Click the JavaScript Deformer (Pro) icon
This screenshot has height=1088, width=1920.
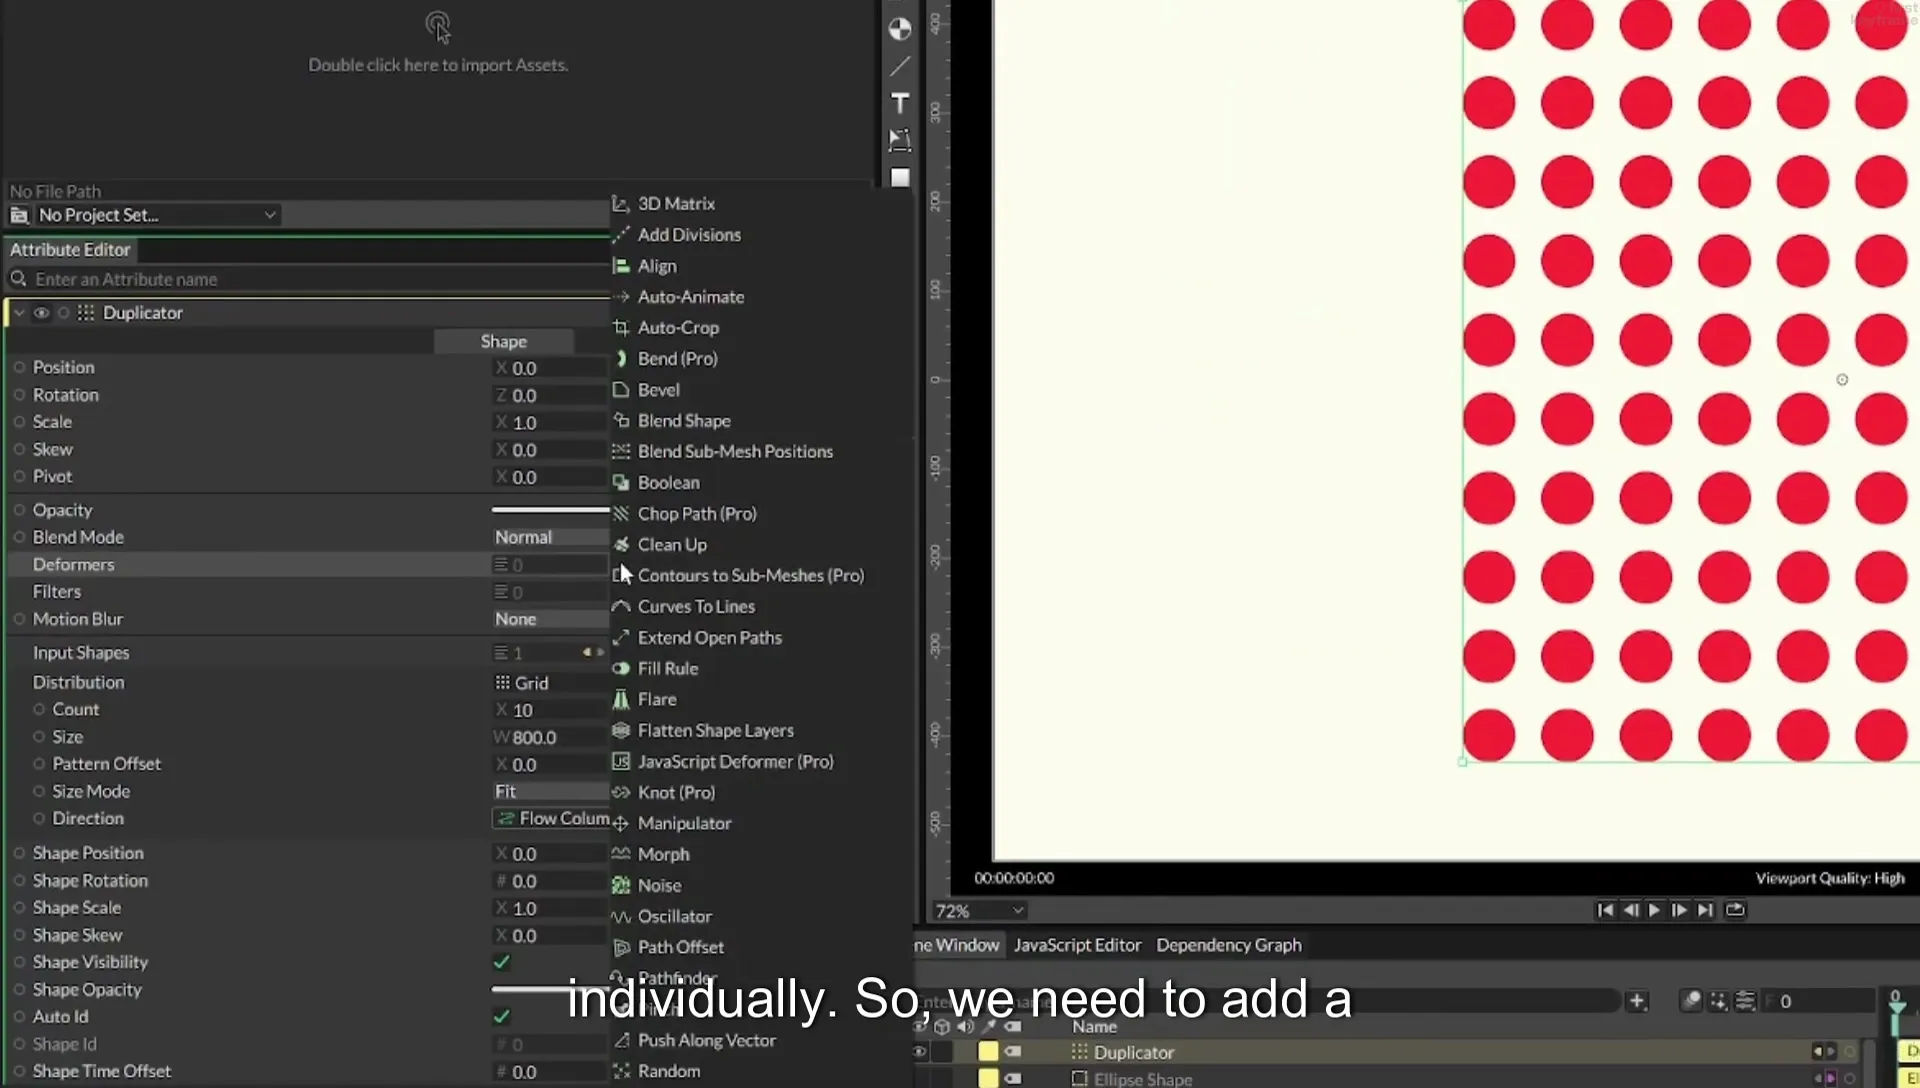(621, 761)
